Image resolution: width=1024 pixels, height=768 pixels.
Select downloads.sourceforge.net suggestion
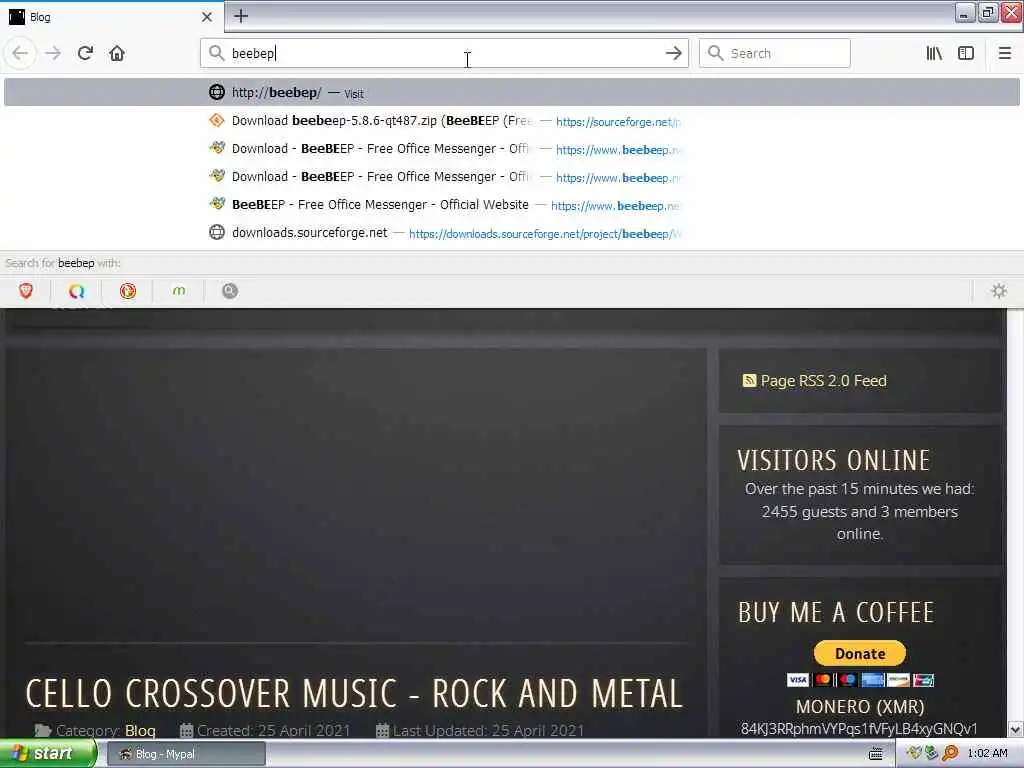pos(512,233)
